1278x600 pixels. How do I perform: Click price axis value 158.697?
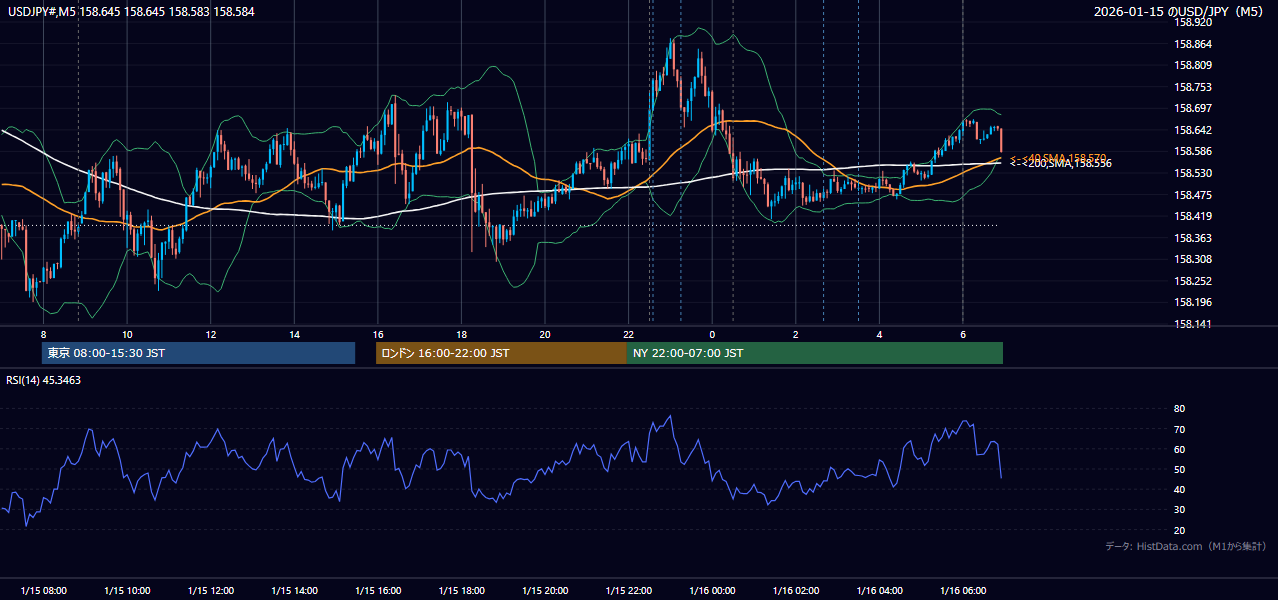[1193, 108]
